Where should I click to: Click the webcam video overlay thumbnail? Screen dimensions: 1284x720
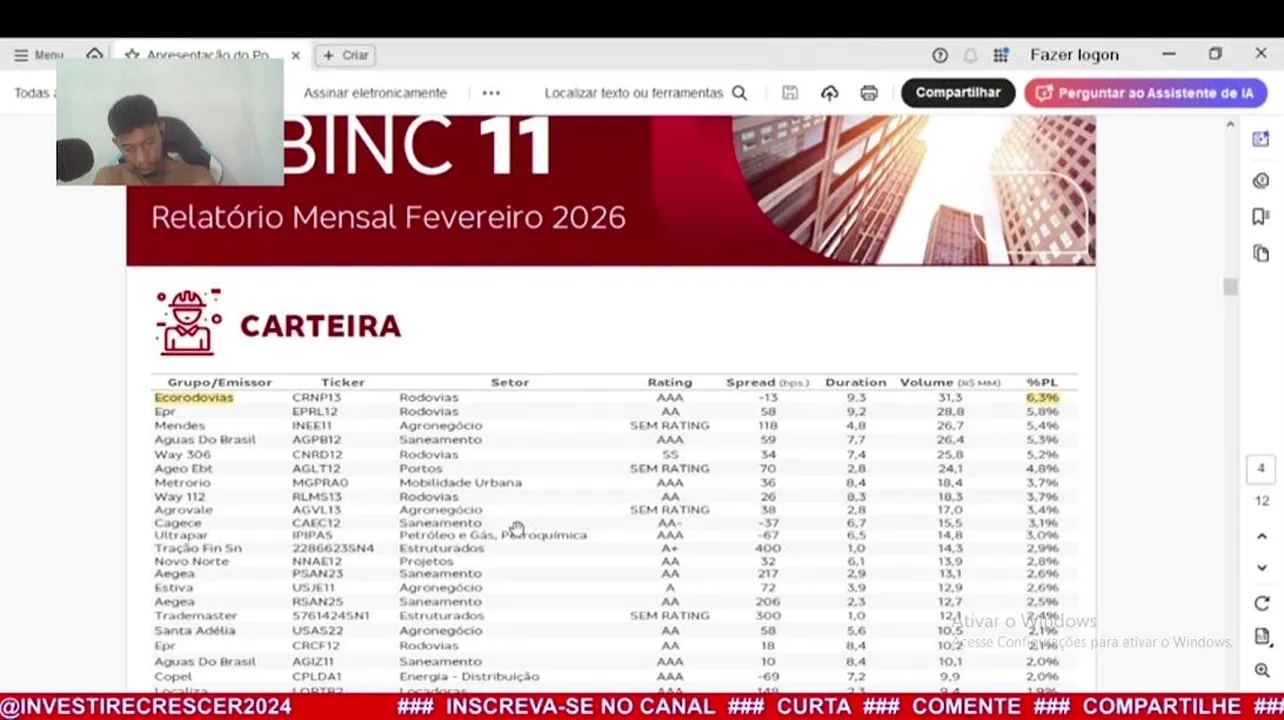click(169, 122)
